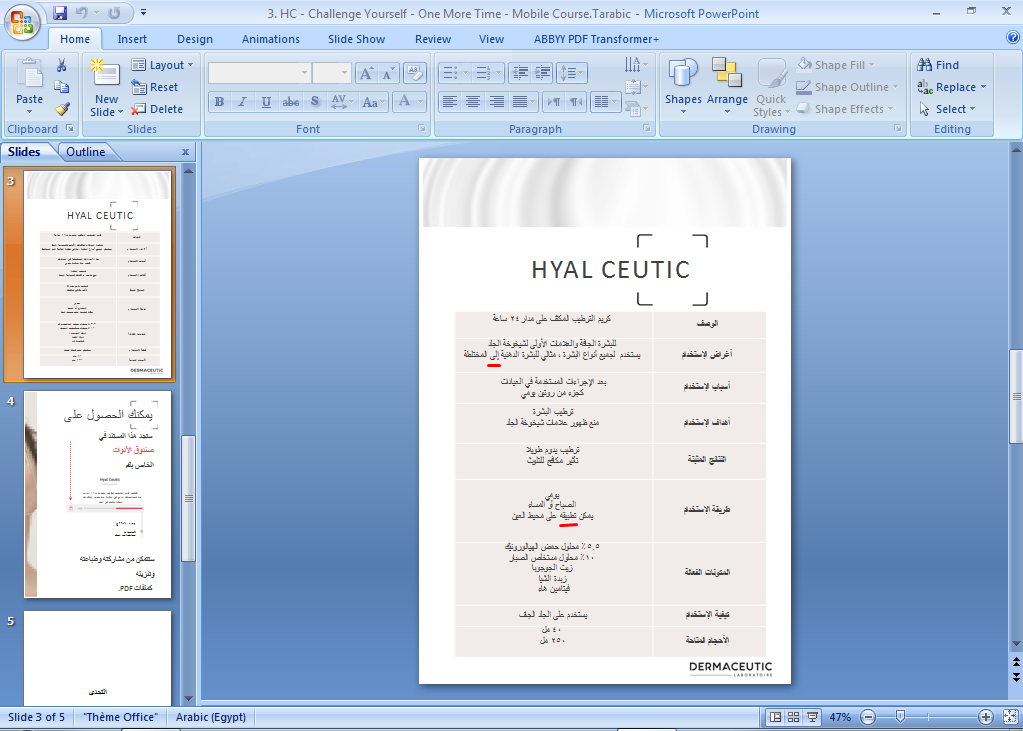
Task: Align text left
Action: tap(449, 101)
